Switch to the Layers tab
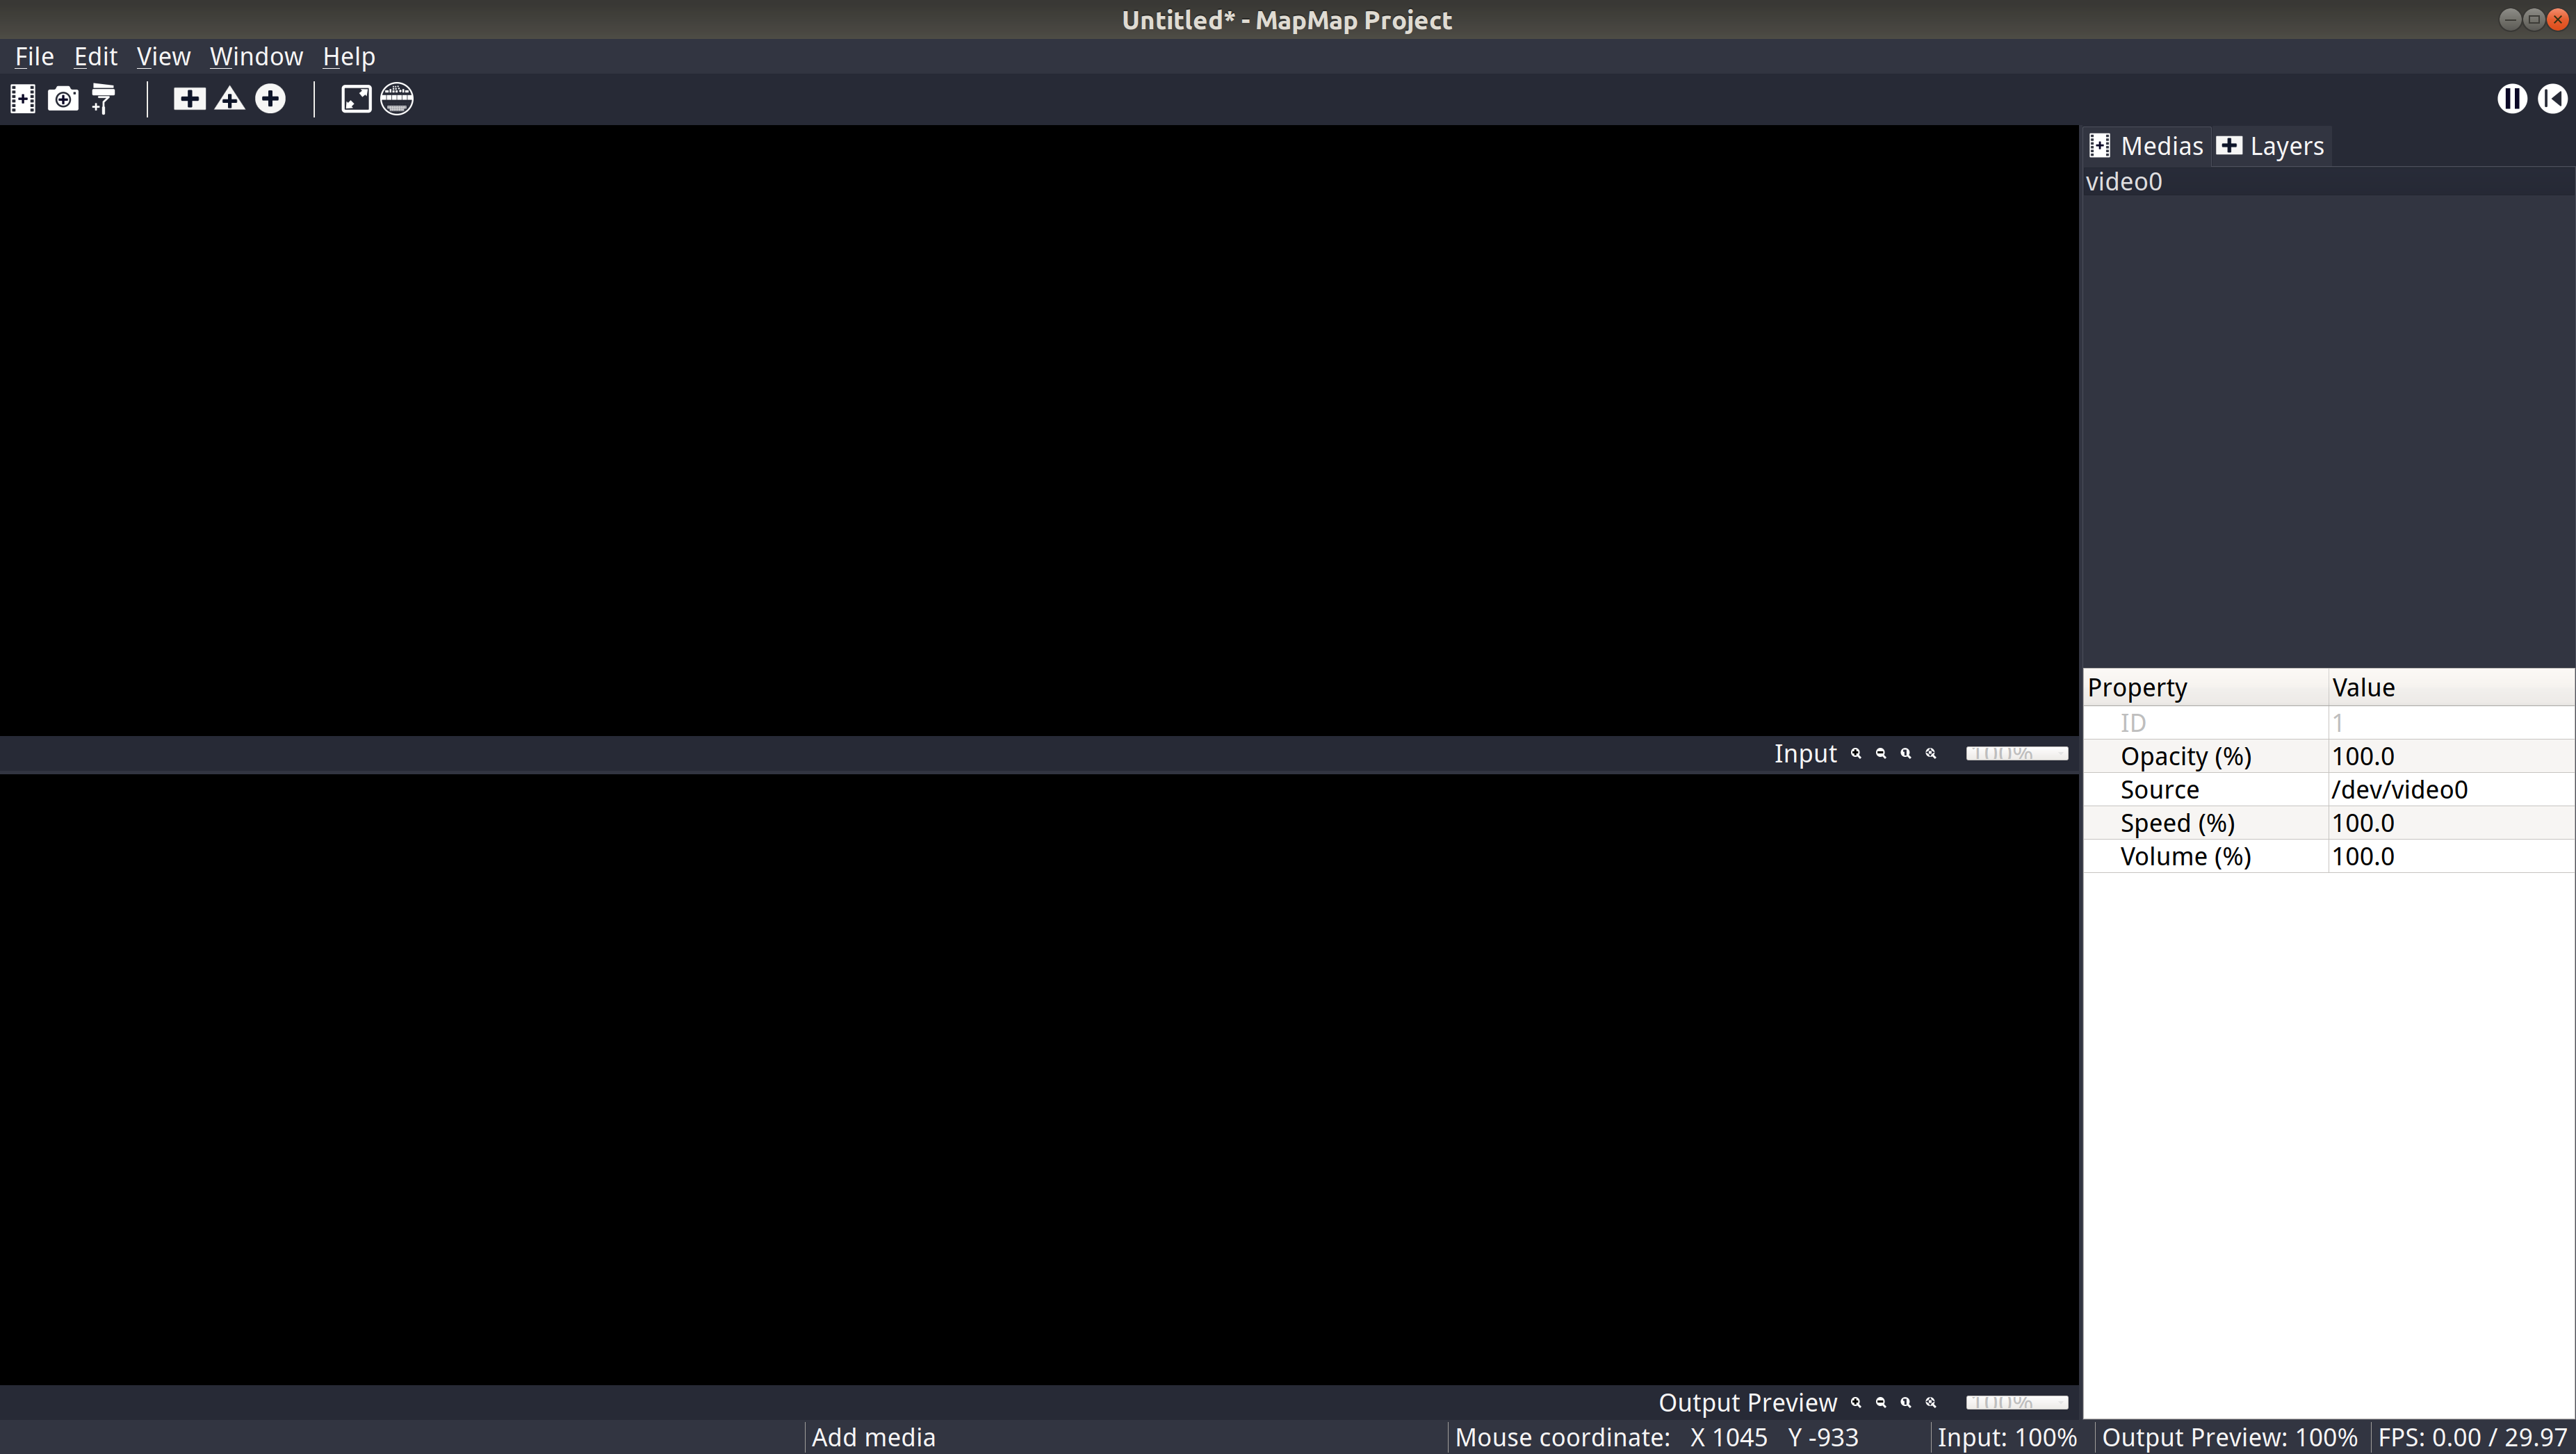2576x1454 pixels. click(x=2271, y=147)
